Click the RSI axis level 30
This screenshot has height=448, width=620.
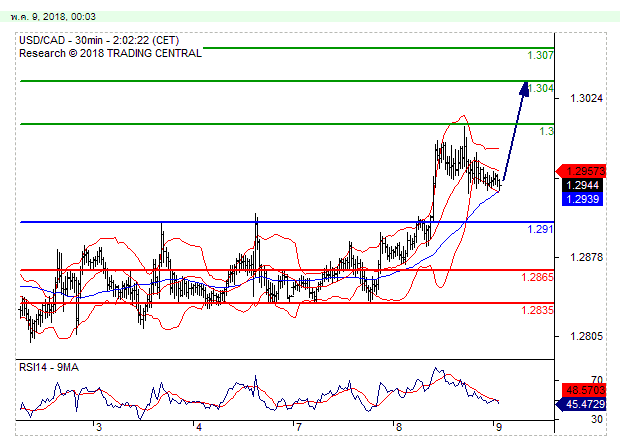click(x=597, y=419)
